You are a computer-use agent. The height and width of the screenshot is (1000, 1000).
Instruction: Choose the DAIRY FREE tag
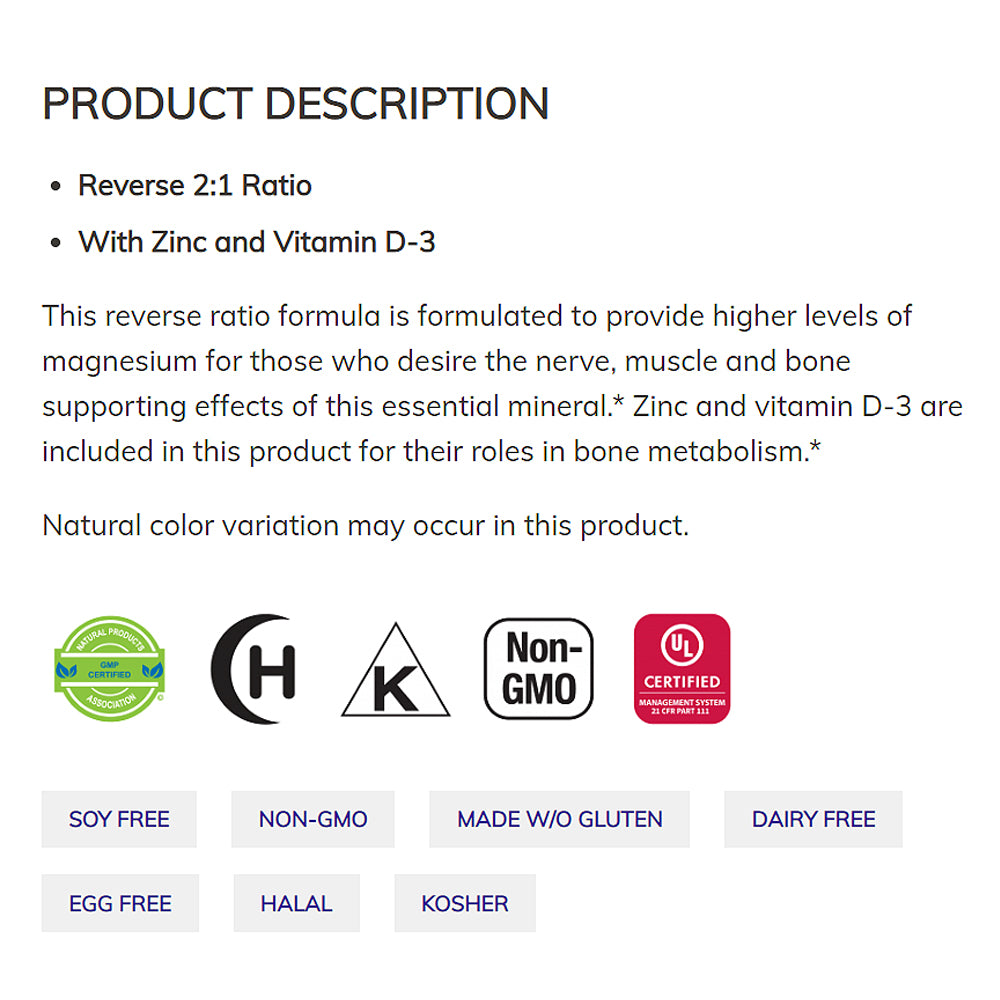pyautogui.click(x=813, y=819)
